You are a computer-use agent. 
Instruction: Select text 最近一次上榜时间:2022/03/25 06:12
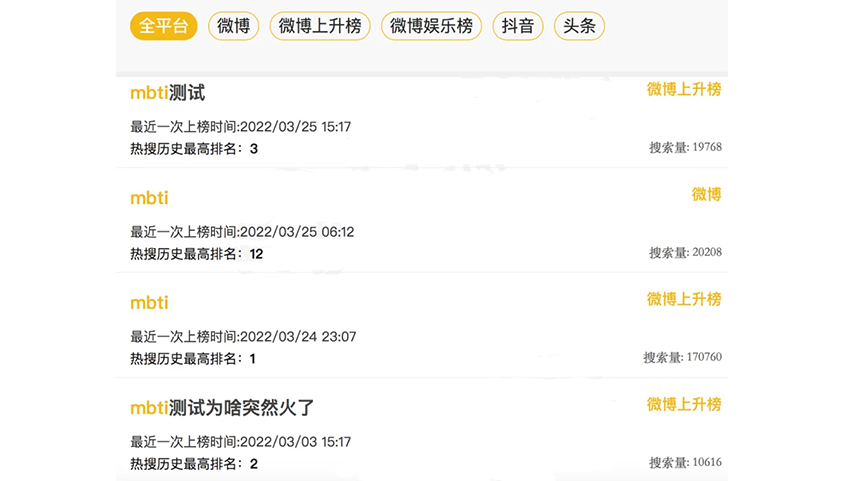tap(242, 232)
